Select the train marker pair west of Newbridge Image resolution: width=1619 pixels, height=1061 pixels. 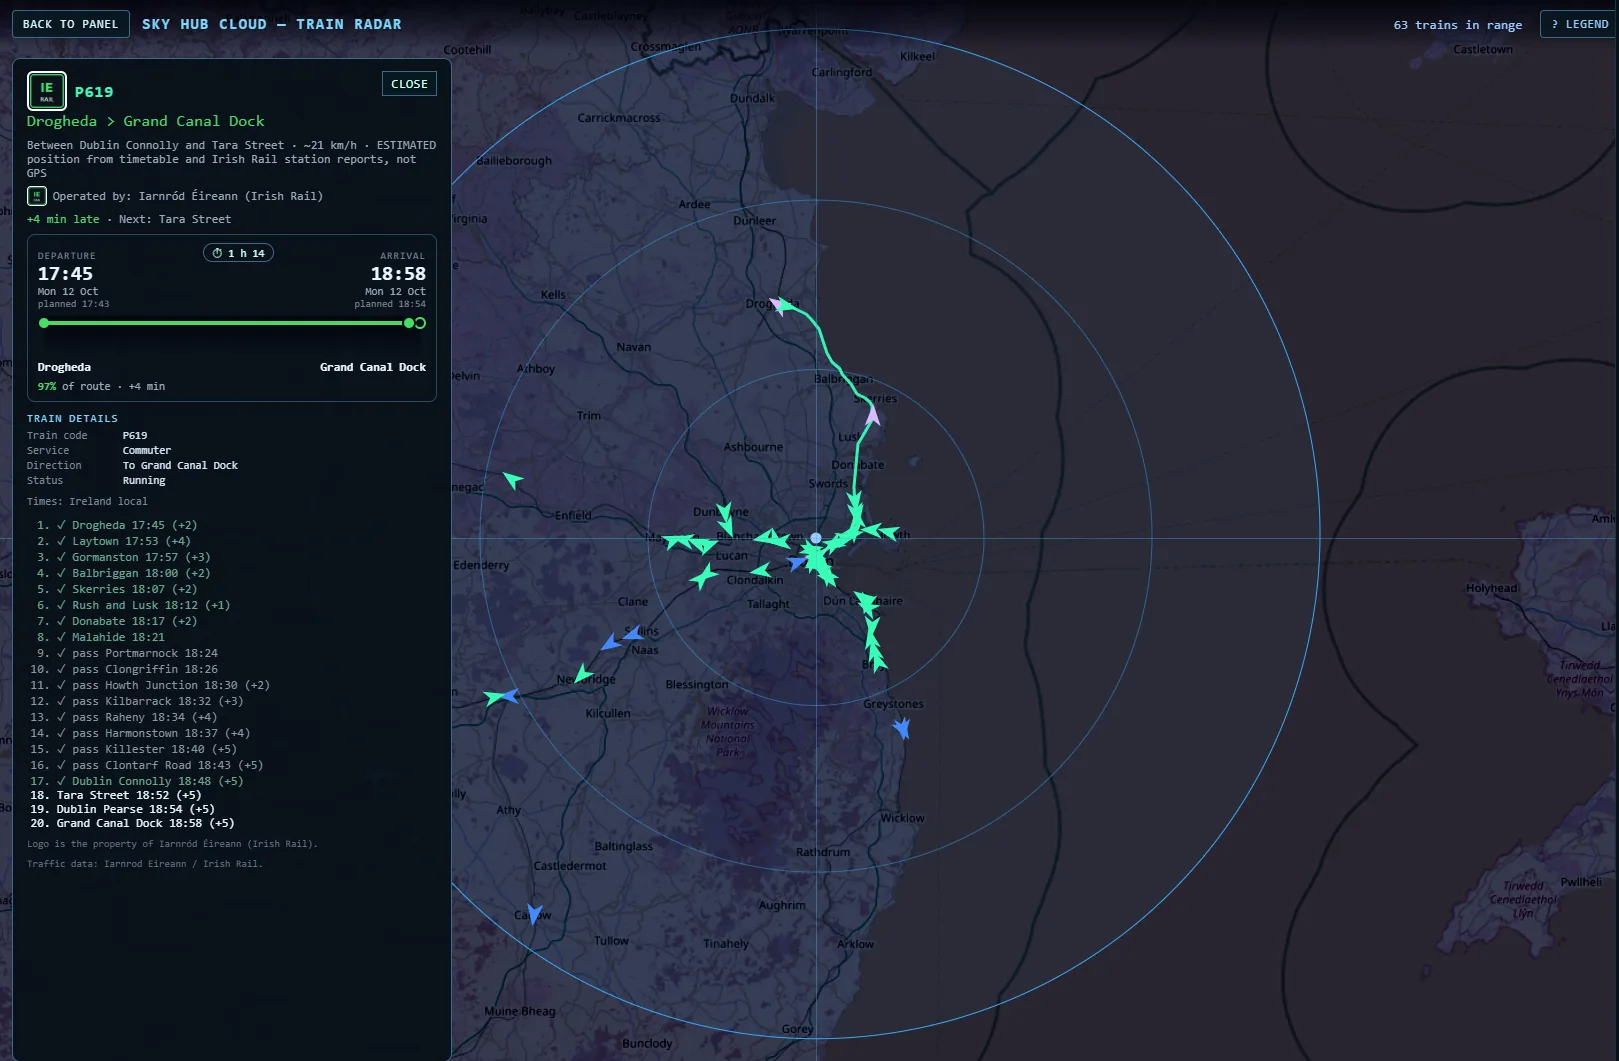coord(501,696)
